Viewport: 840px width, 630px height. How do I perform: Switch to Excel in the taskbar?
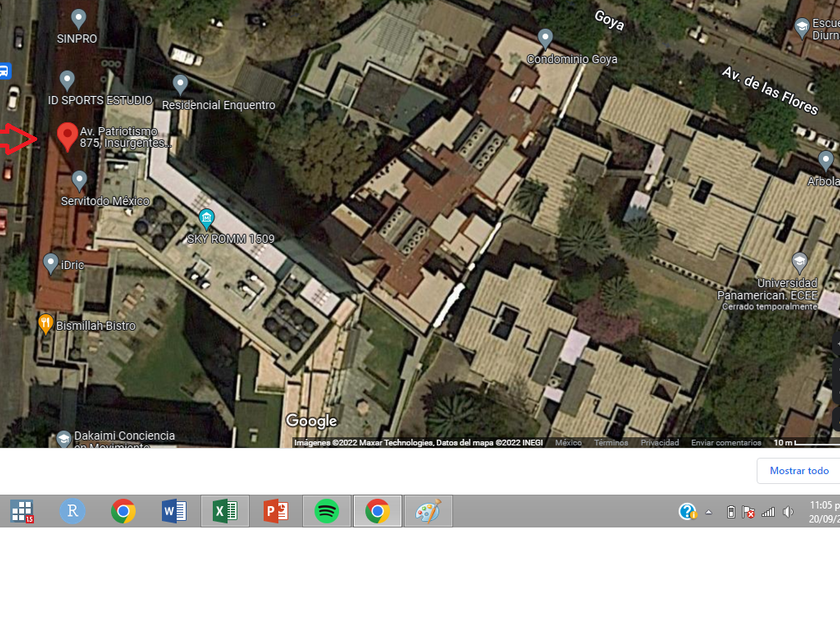point(224,512)
